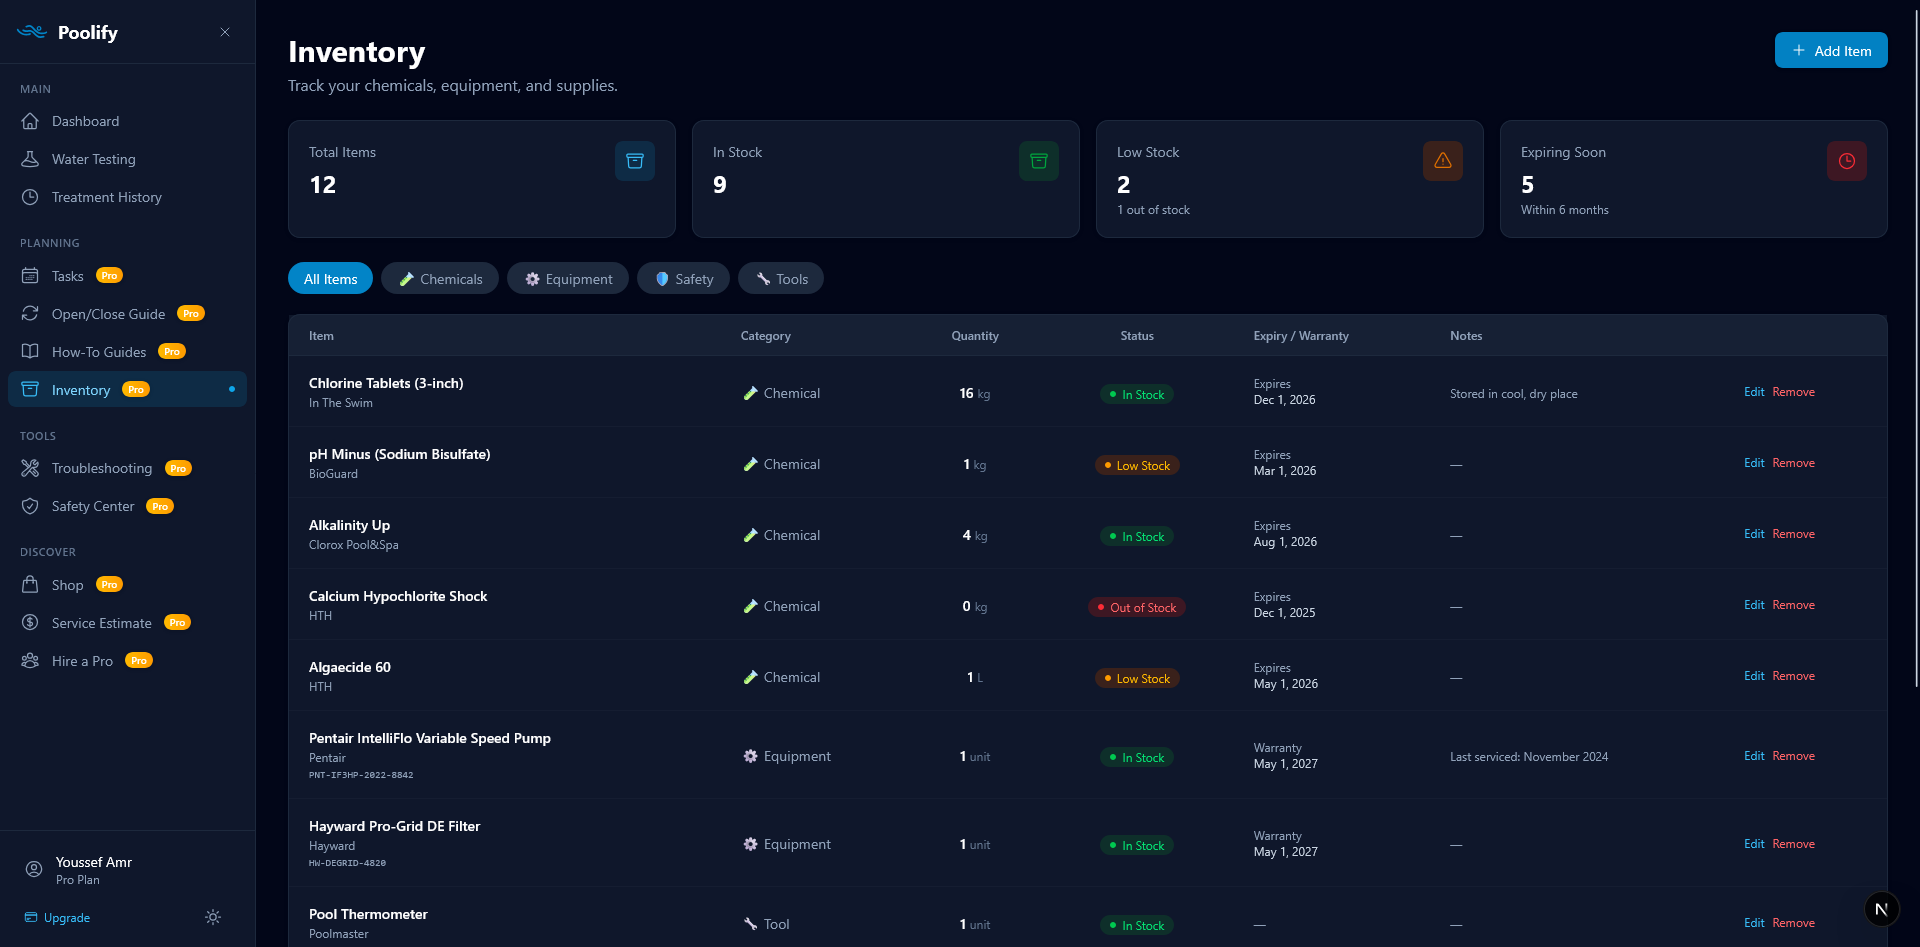Click the Low Stock warning triangle icon
The height and width of the screenshot is (947, 1920).
tap(1443, 161)
